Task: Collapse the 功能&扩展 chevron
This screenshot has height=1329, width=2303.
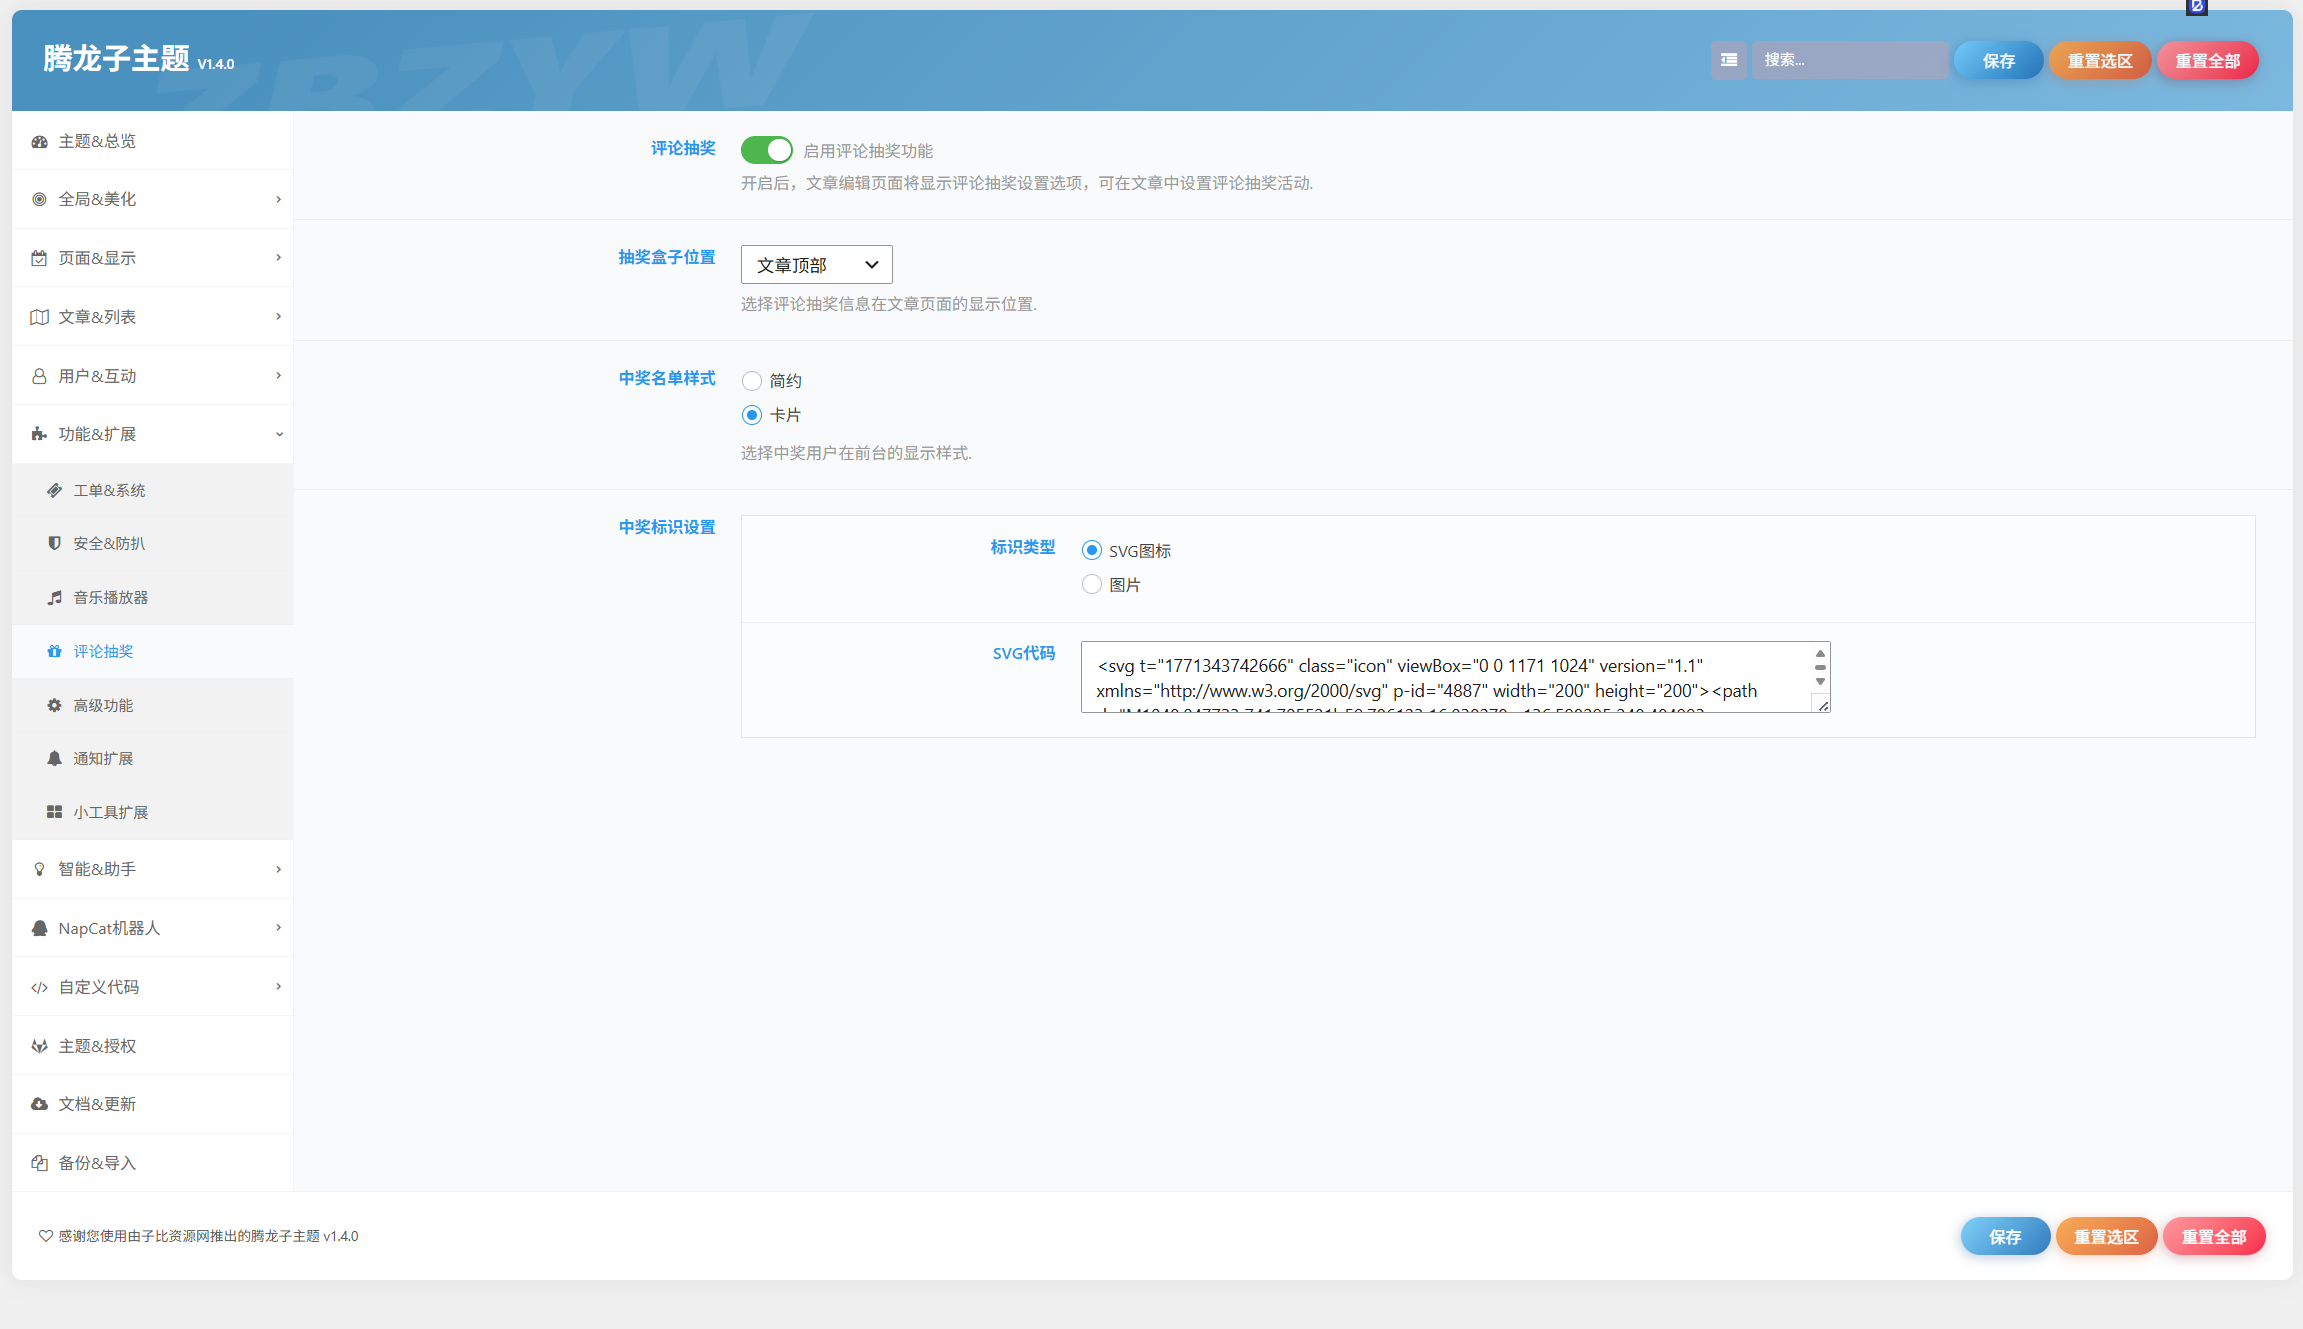Action: pyautogui.click(x=279, y=434)
